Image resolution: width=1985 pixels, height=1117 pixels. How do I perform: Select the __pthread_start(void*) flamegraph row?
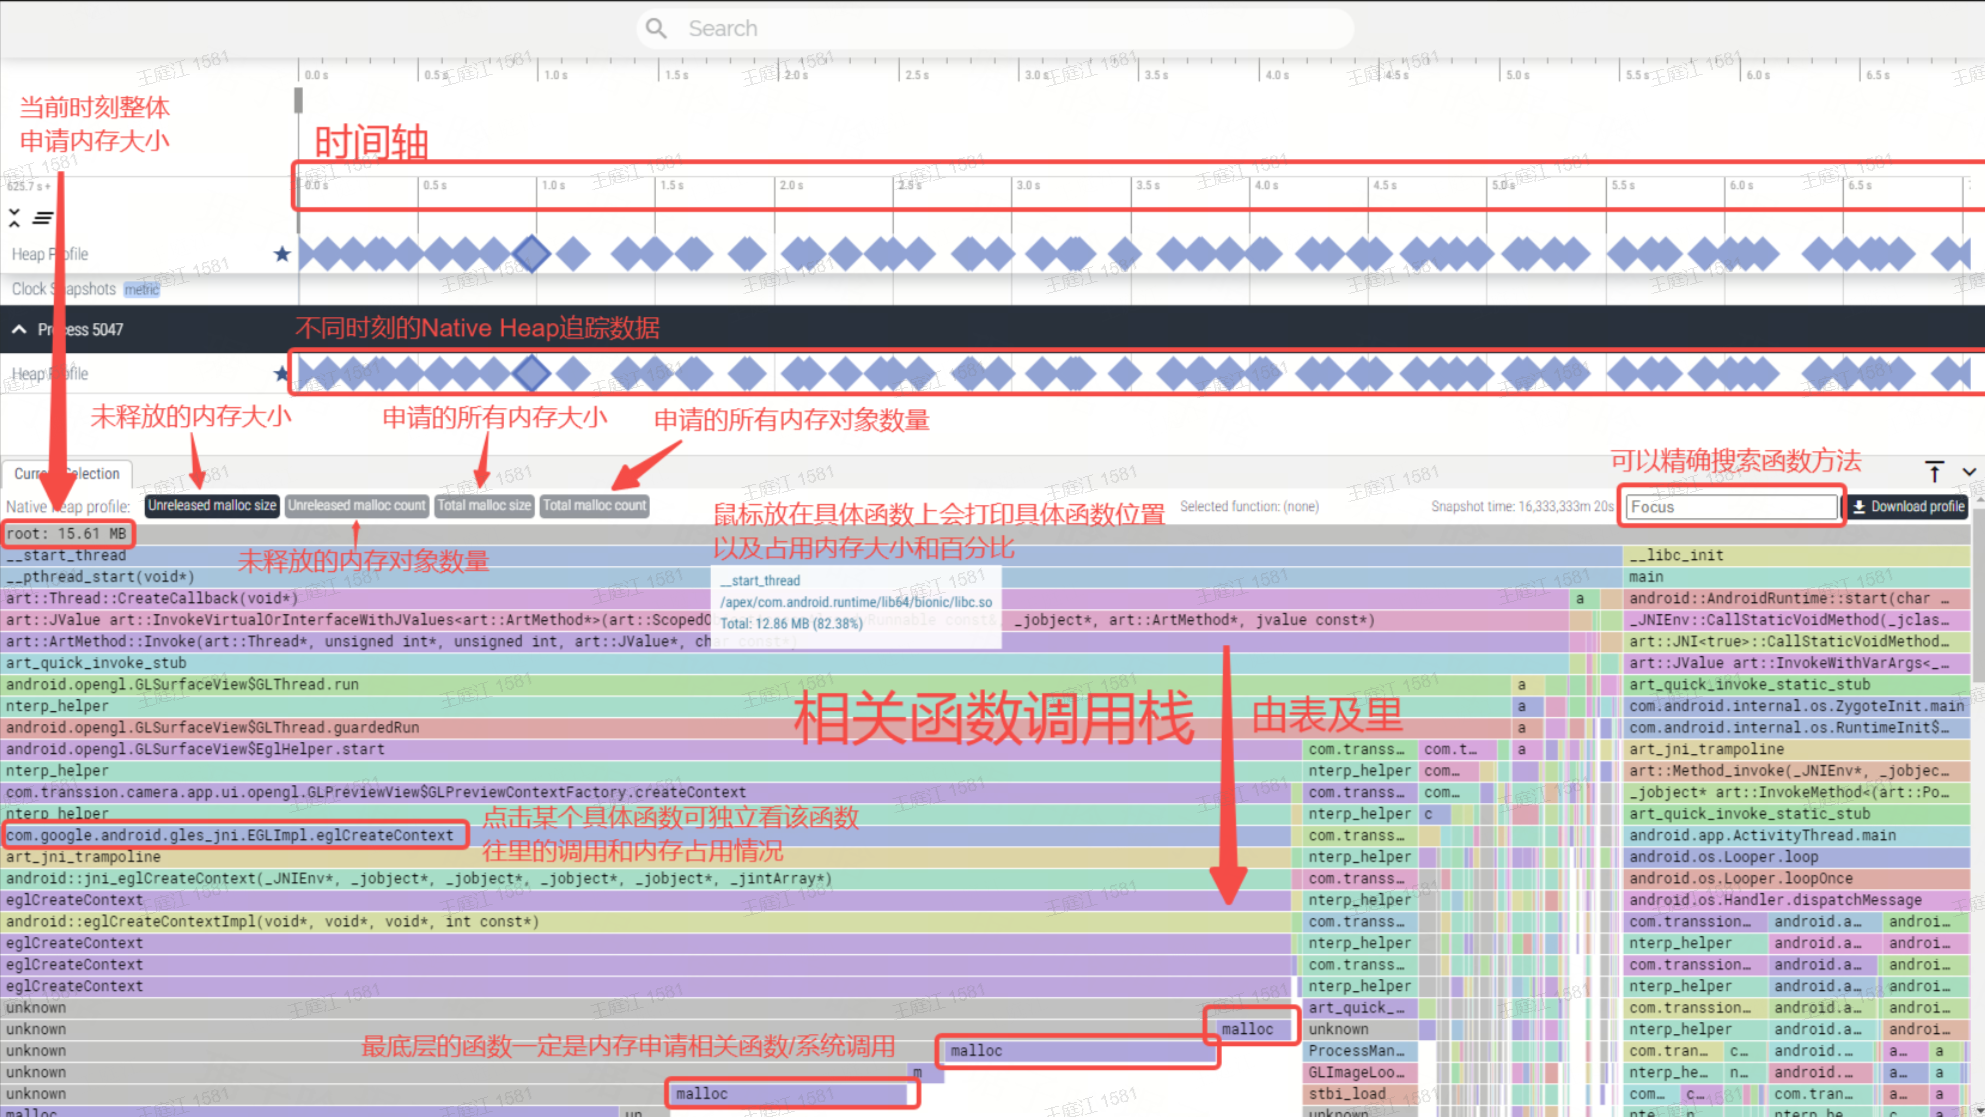pos(811,577)
